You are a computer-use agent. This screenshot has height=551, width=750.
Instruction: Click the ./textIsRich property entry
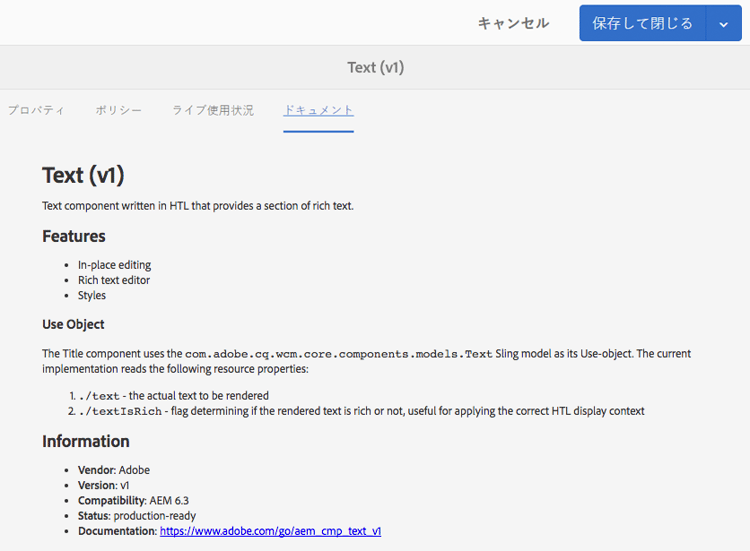pyautogui.click(x=121, y=411)
